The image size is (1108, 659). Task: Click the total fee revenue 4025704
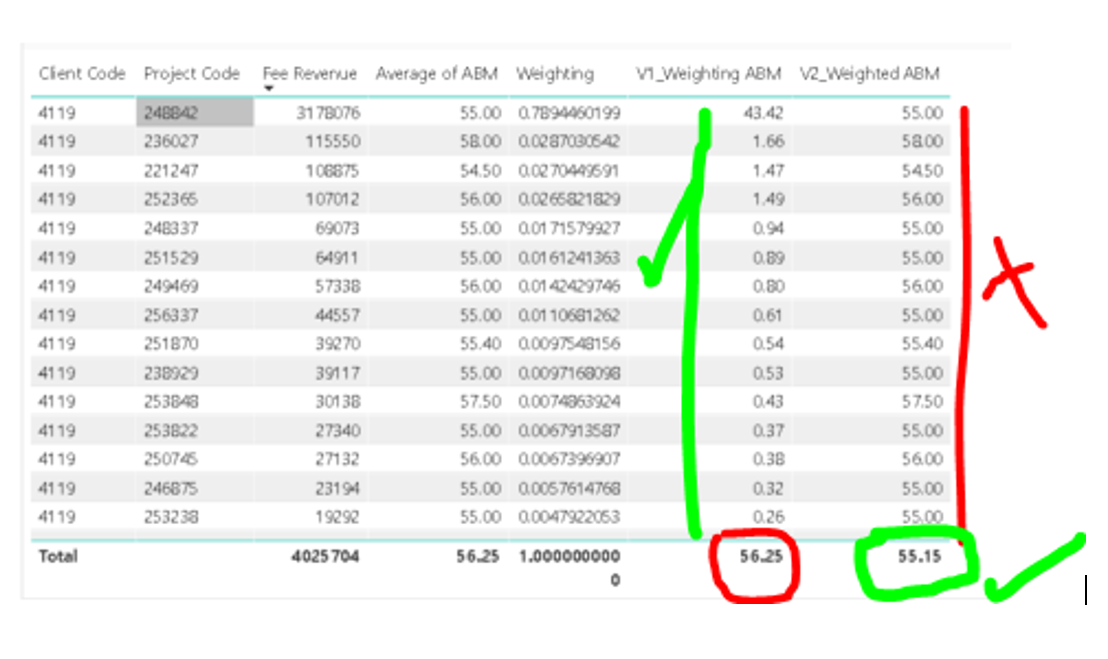click(325, 557)
